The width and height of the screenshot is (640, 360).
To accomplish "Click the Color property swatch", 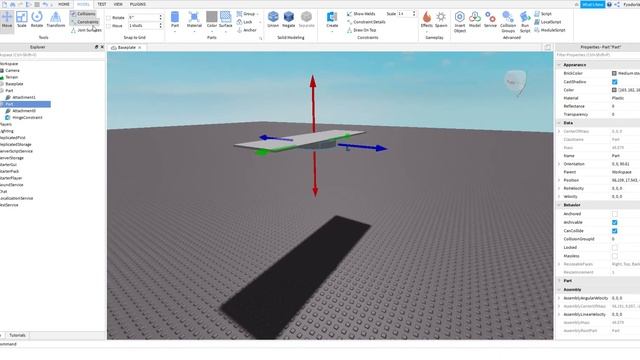I will (x=614, y=90).
